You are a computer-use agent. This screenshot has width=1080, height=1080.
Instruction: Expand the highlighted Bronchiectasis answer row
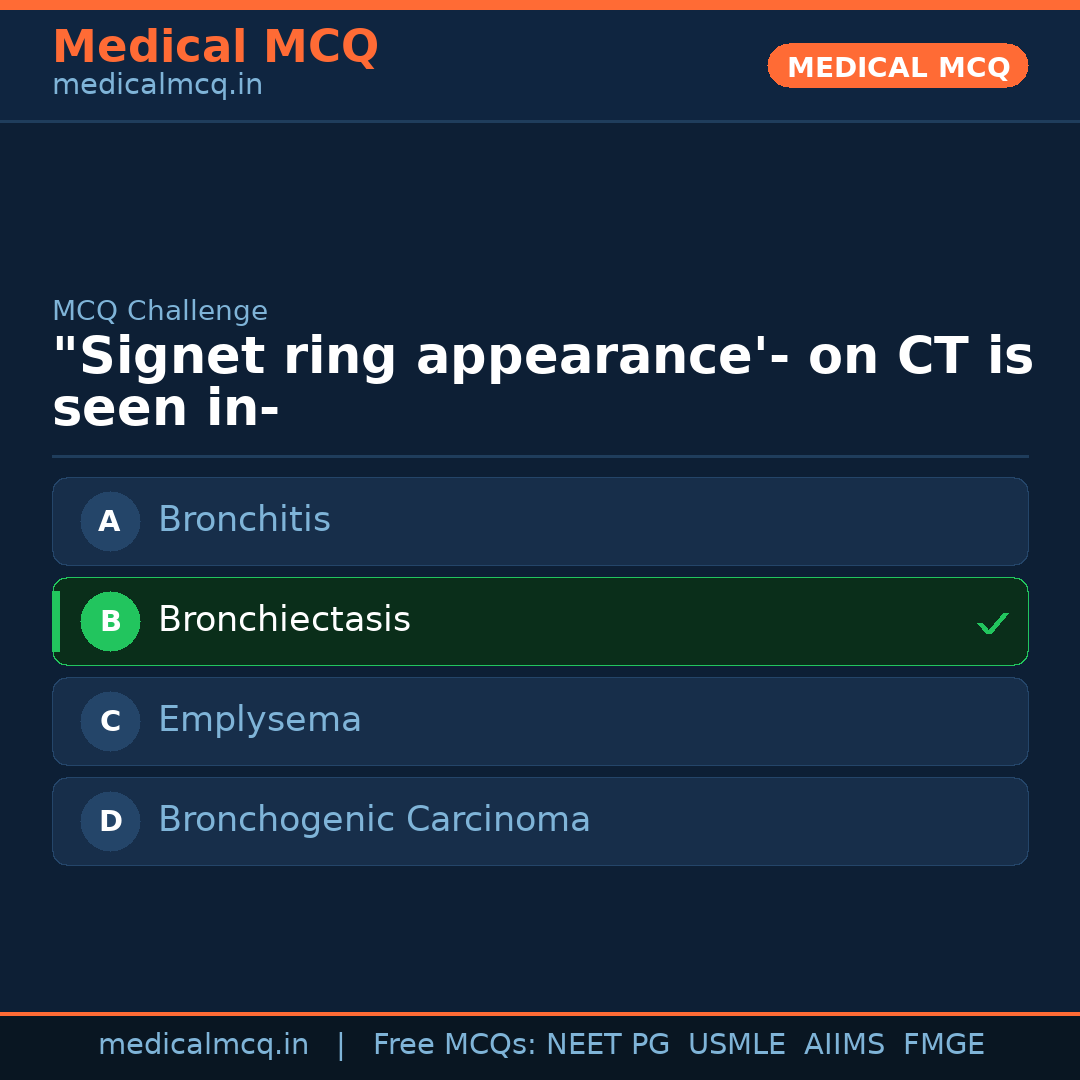(x=540, y=621)
